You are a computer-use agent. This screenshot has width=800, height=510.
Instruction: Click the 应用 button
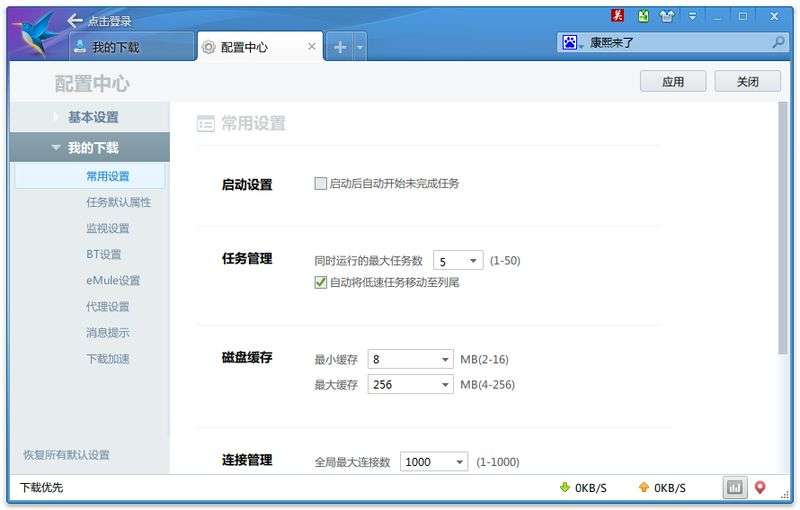point(673,82)
